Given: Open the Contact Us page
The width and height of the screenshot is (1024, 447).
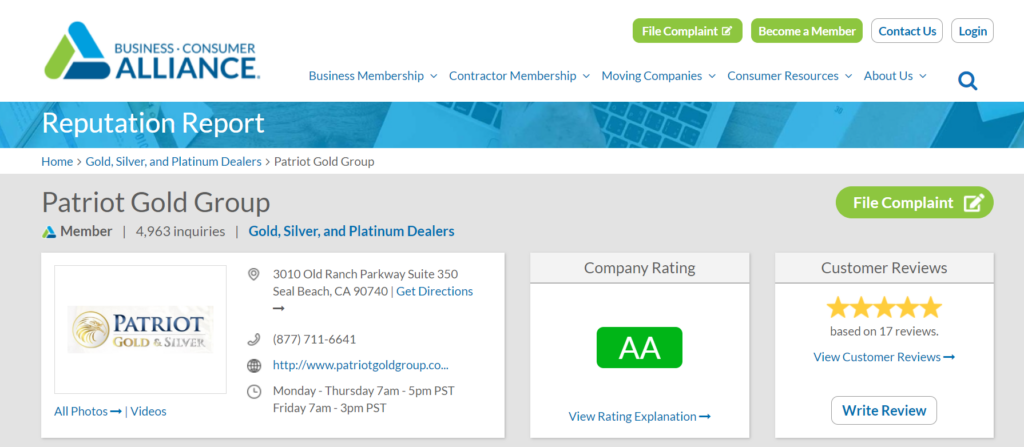Looking at the screenshot, I should (x=907, y=31).
